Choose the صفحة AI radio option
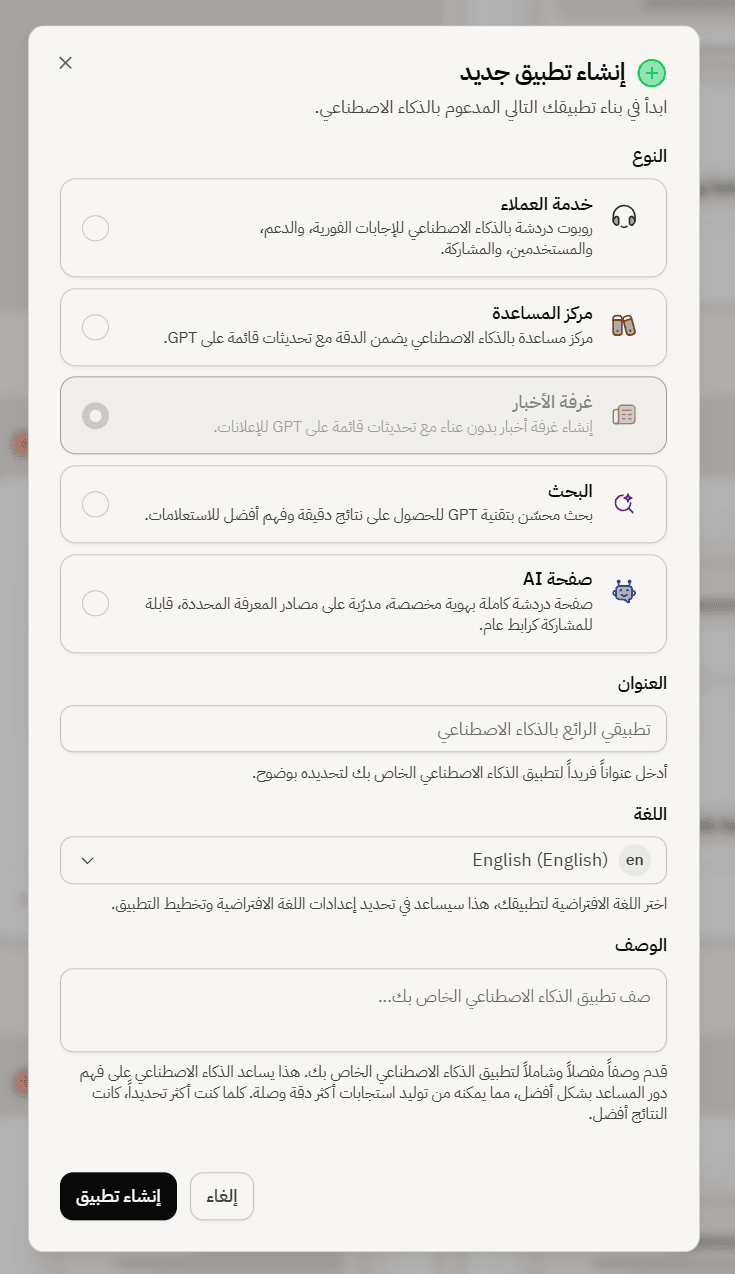This screenshot has width=735, height=1274. click(x=95, y=604)
